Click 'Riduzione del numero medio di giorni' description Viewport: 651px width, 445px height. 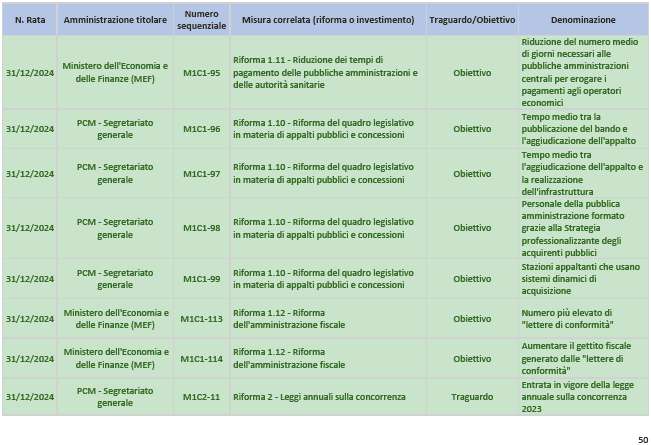(583, 73)
